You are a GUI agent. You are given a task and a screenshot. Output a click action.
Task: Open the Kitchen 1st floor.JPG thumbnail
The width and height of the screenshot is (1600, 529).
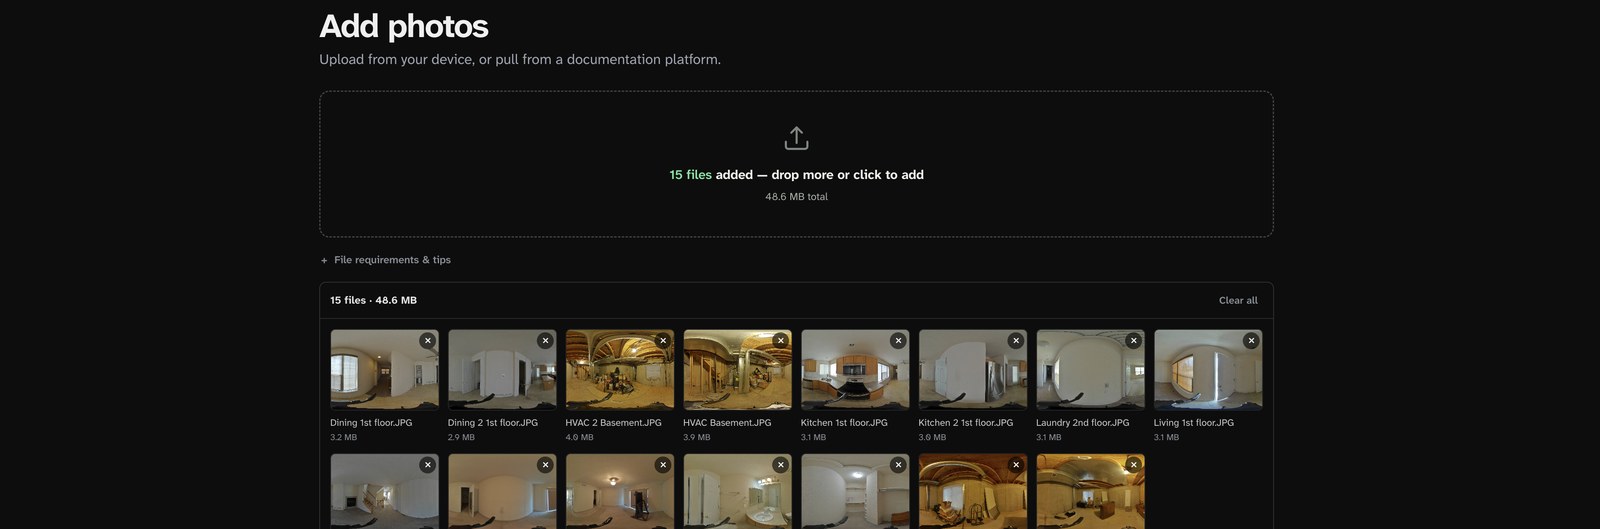[855, 370]
